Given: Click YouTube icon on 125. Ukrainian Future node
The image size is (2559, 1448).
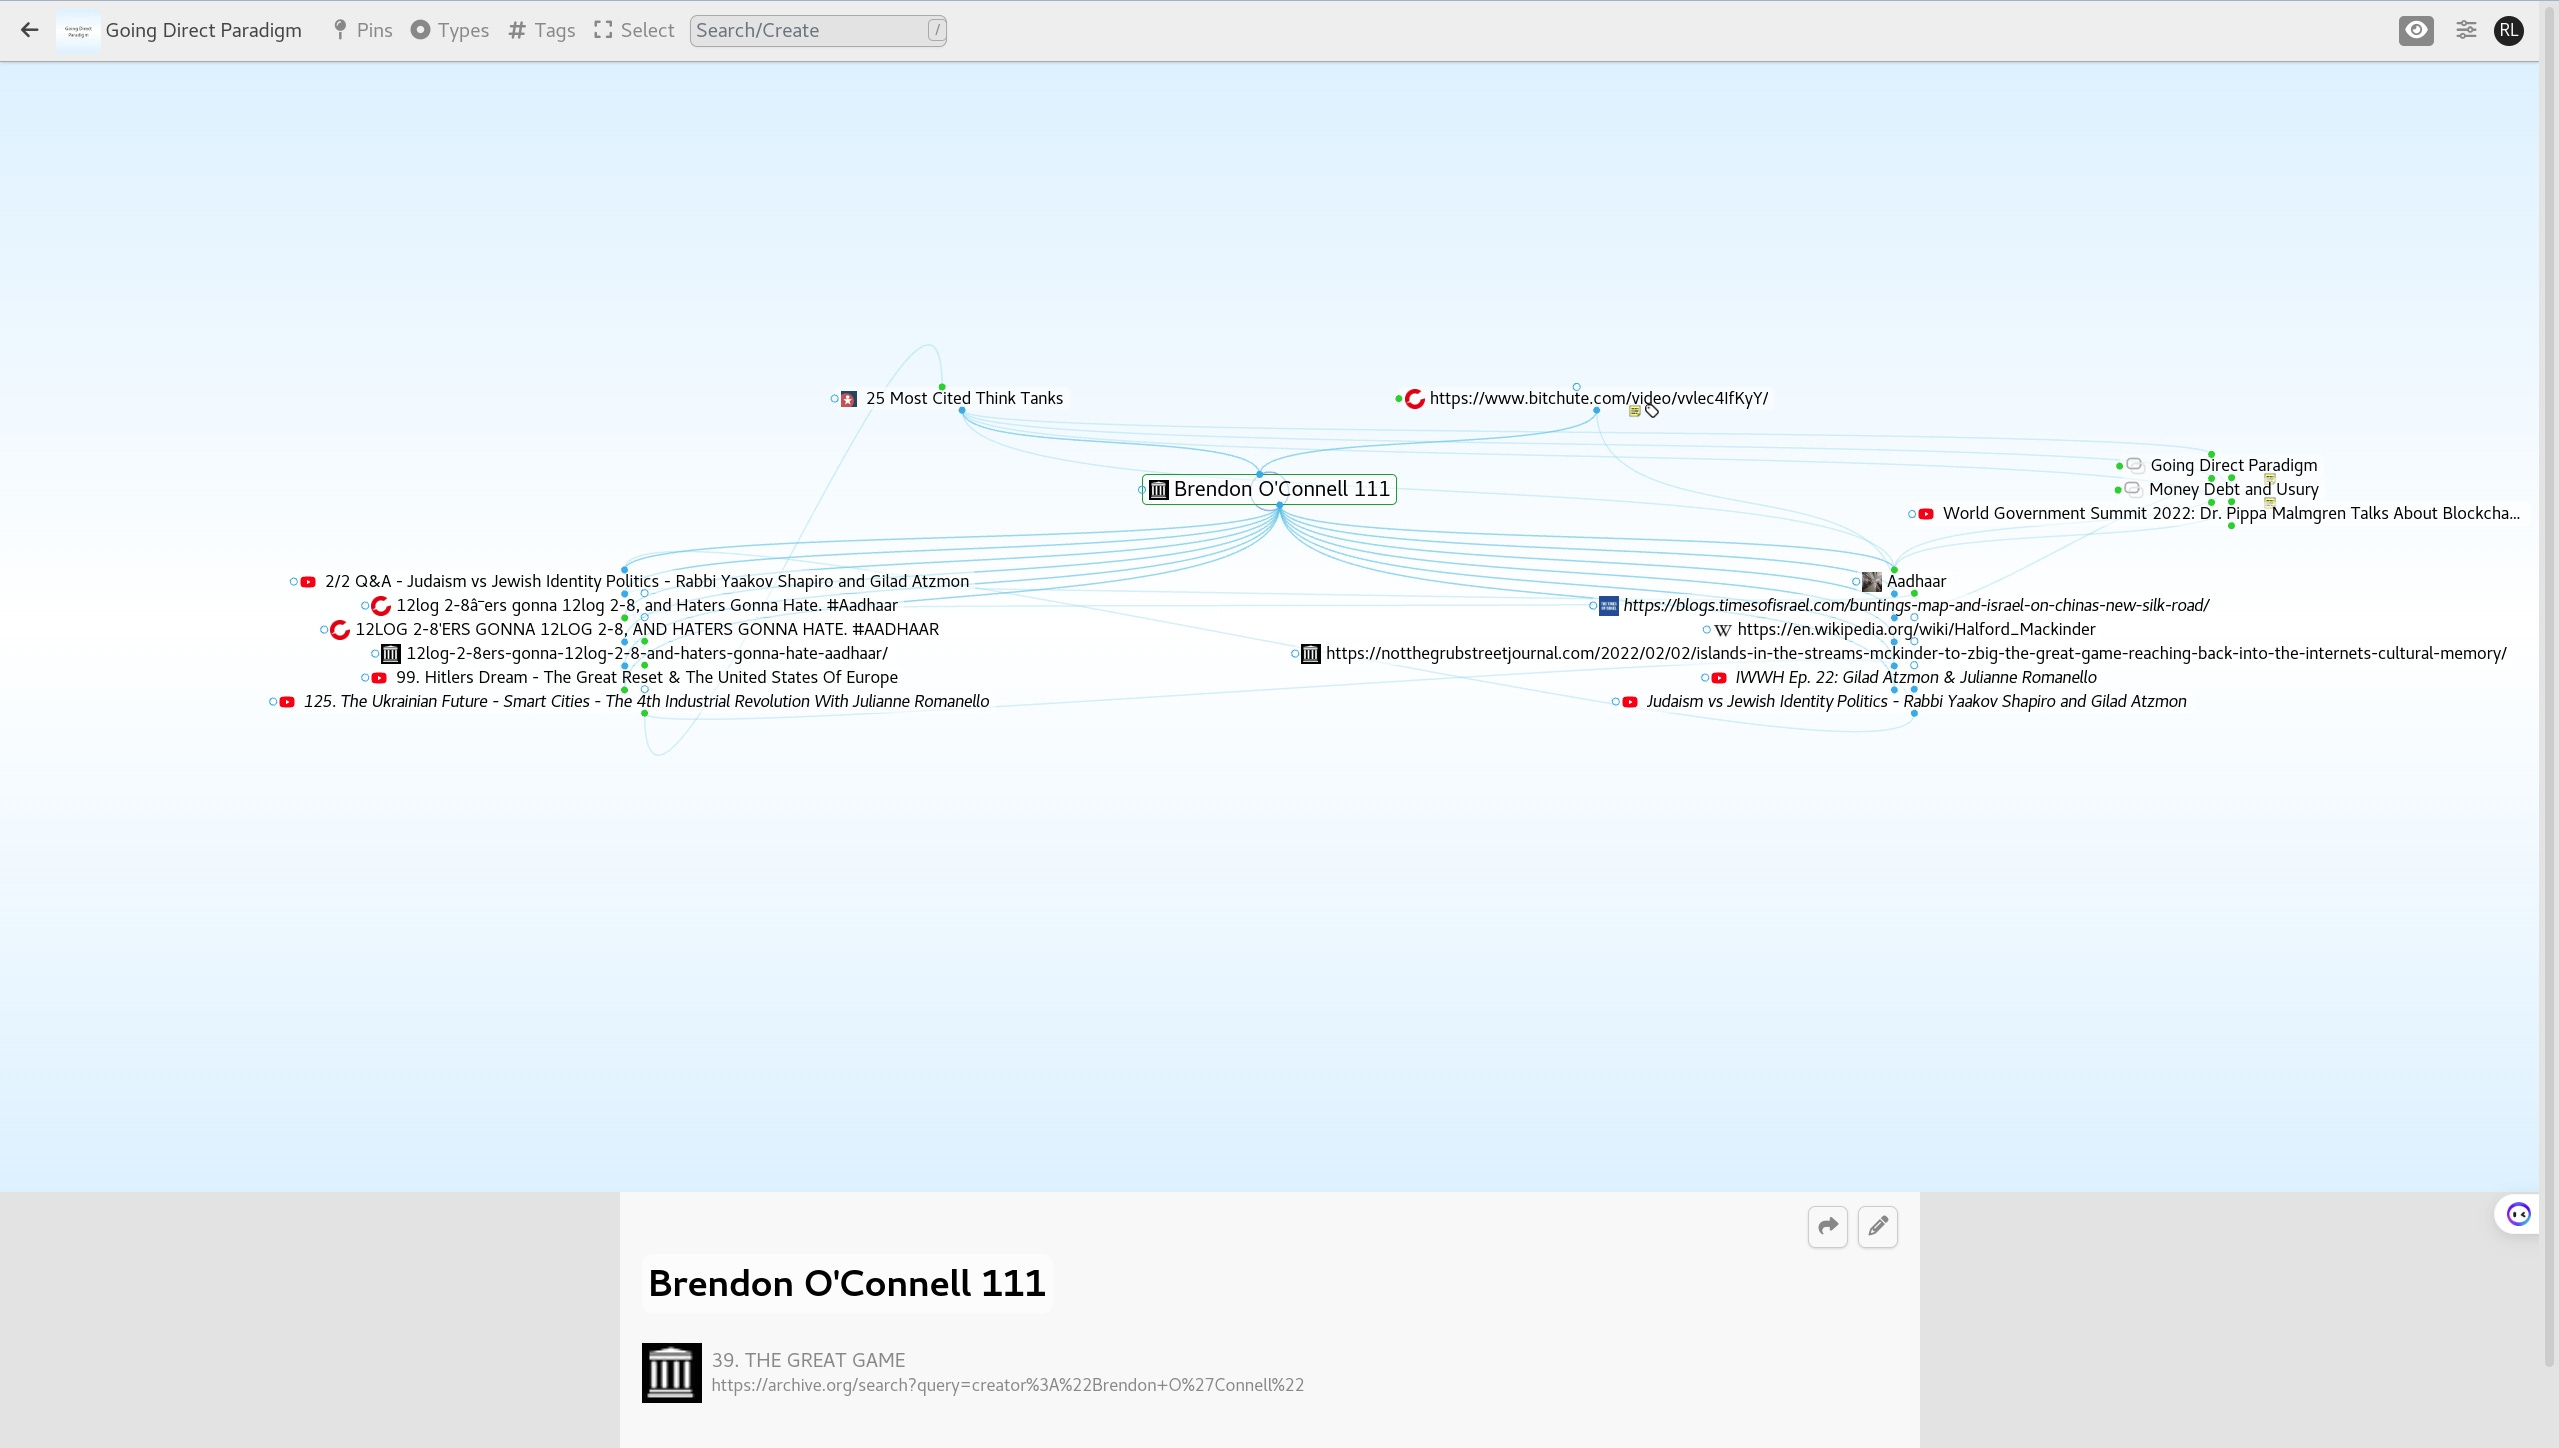Looking at the screenshot, I should [287, 702].
